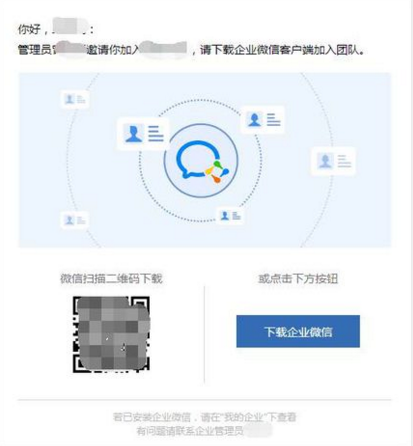Select the contact card at upper right of logo

(x=263, y=120)
